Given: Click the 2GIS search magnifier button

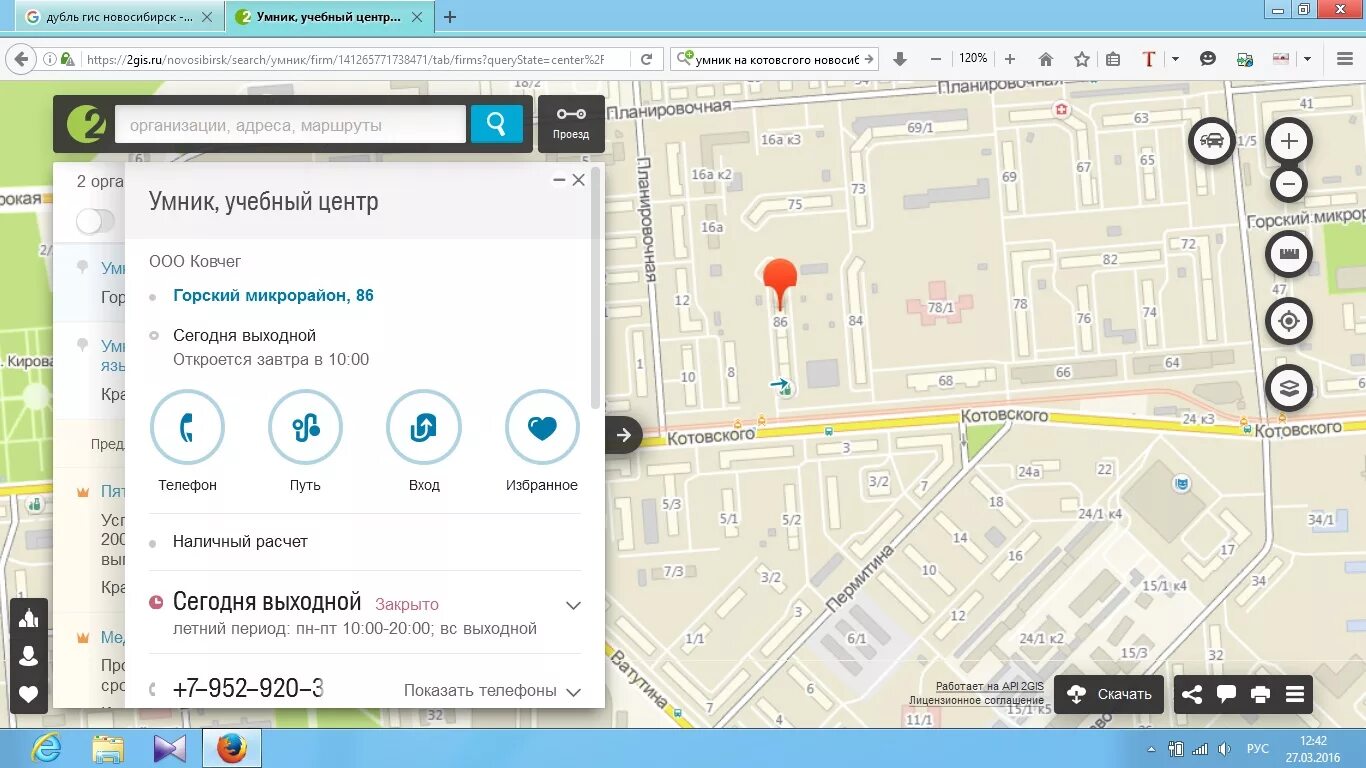Looking at the screenshot, I should click(497, 124).
